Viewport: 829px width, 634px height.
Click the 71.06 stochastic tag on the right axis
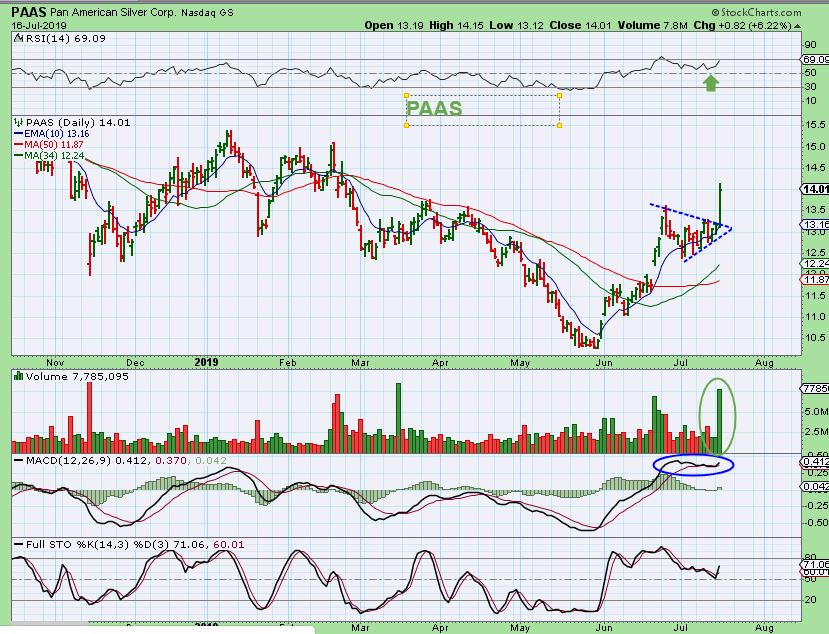point(815,565)
